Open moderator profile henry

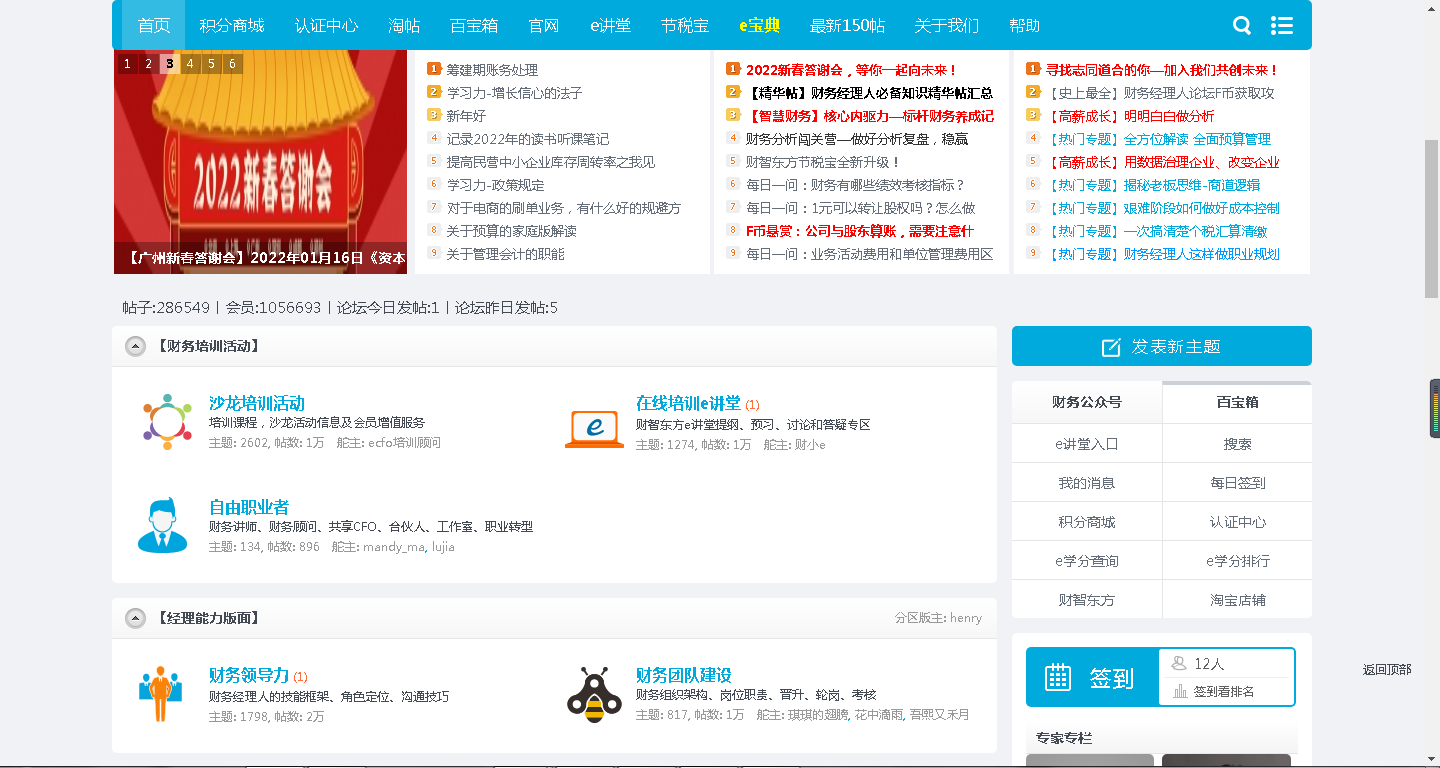click(966, 618)
